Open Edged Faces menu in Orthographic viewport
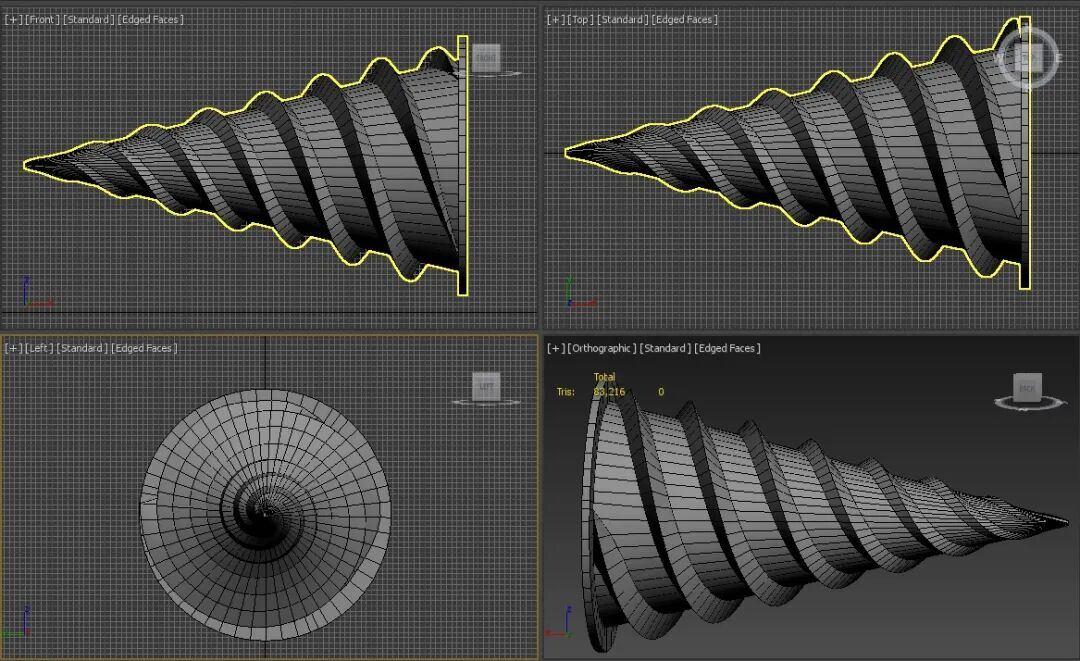The width and height of the screenshot is (1080, 661). [727, 348]
